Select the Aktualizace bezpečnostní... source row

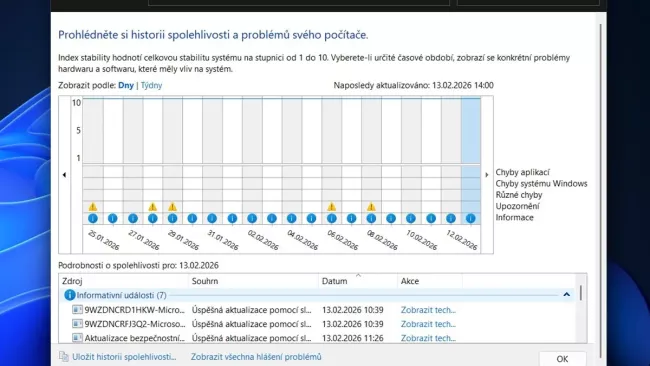pyautogui.click(x=135, y=338)
